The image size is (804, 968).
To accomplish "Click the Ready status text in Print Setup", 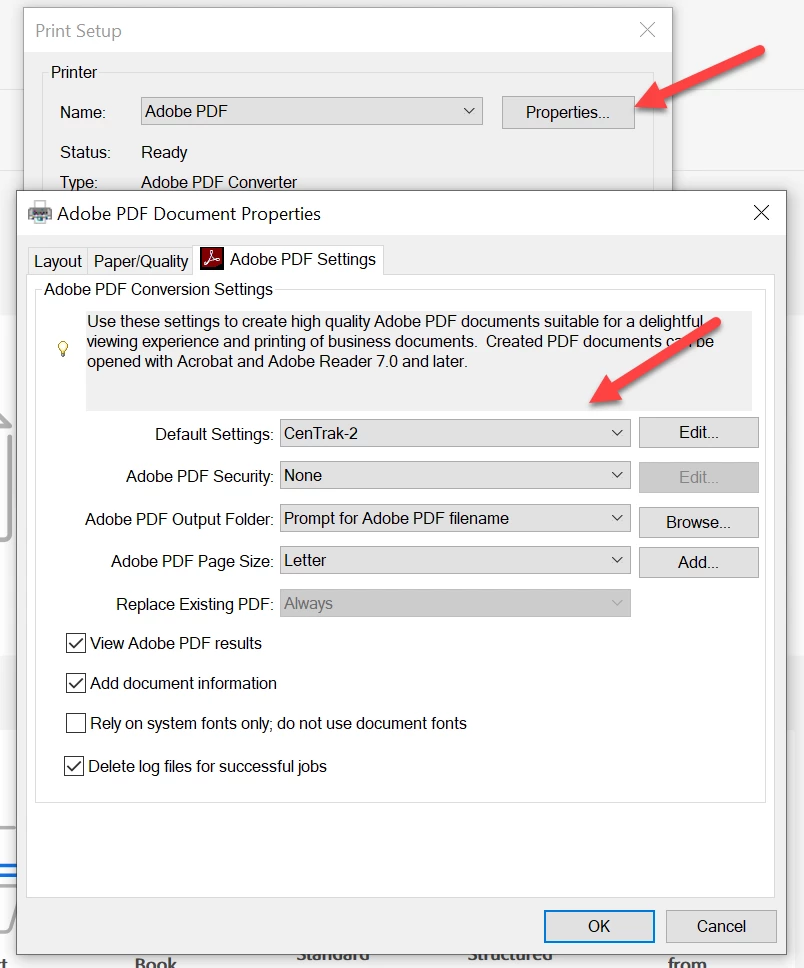I will click(x=164, y=152).
